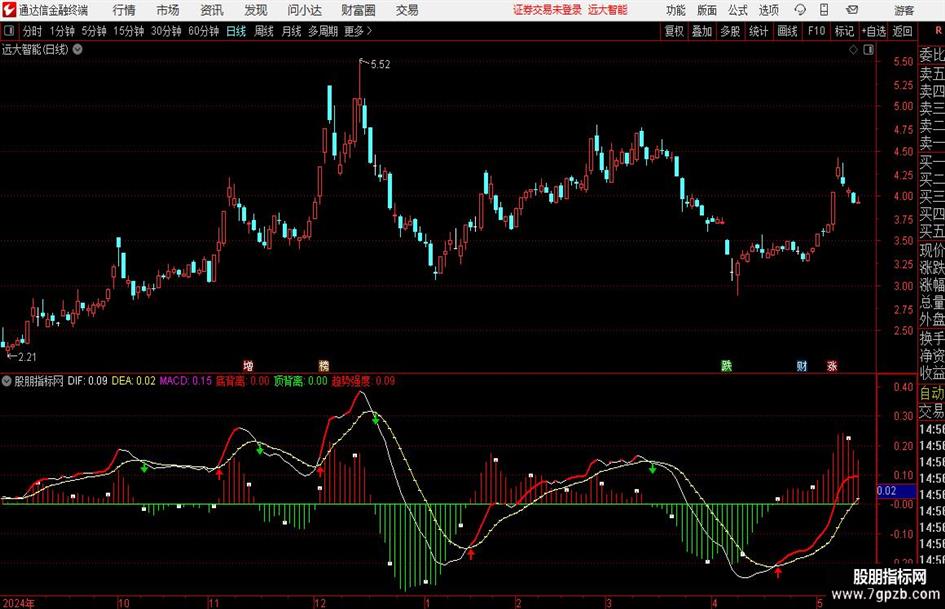Select the 日线 daily period tab
The height and width of the screenshot is (609, 945).
[x=236, y=31]
